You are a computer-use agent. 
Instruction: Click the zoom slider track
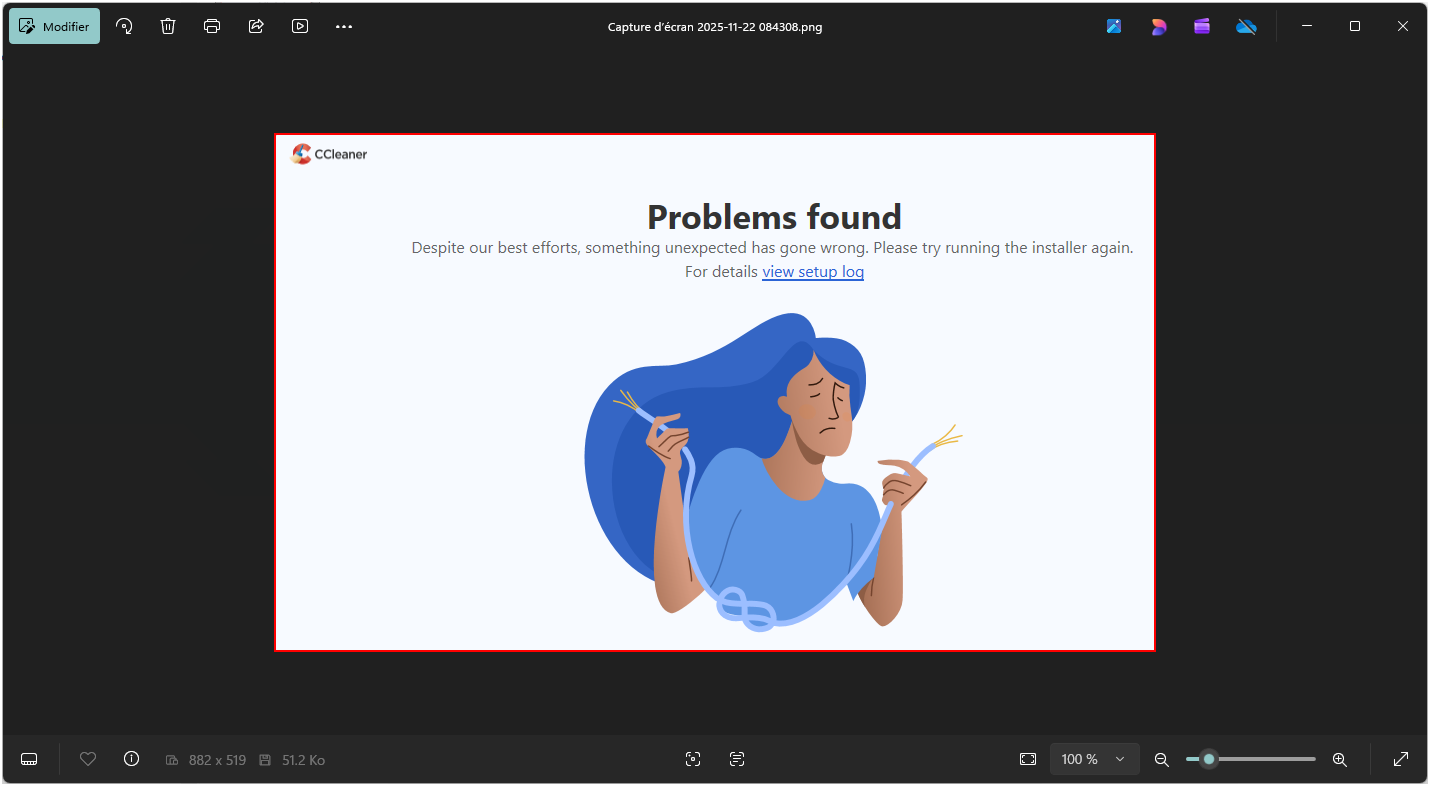(x=1260, y=759)
